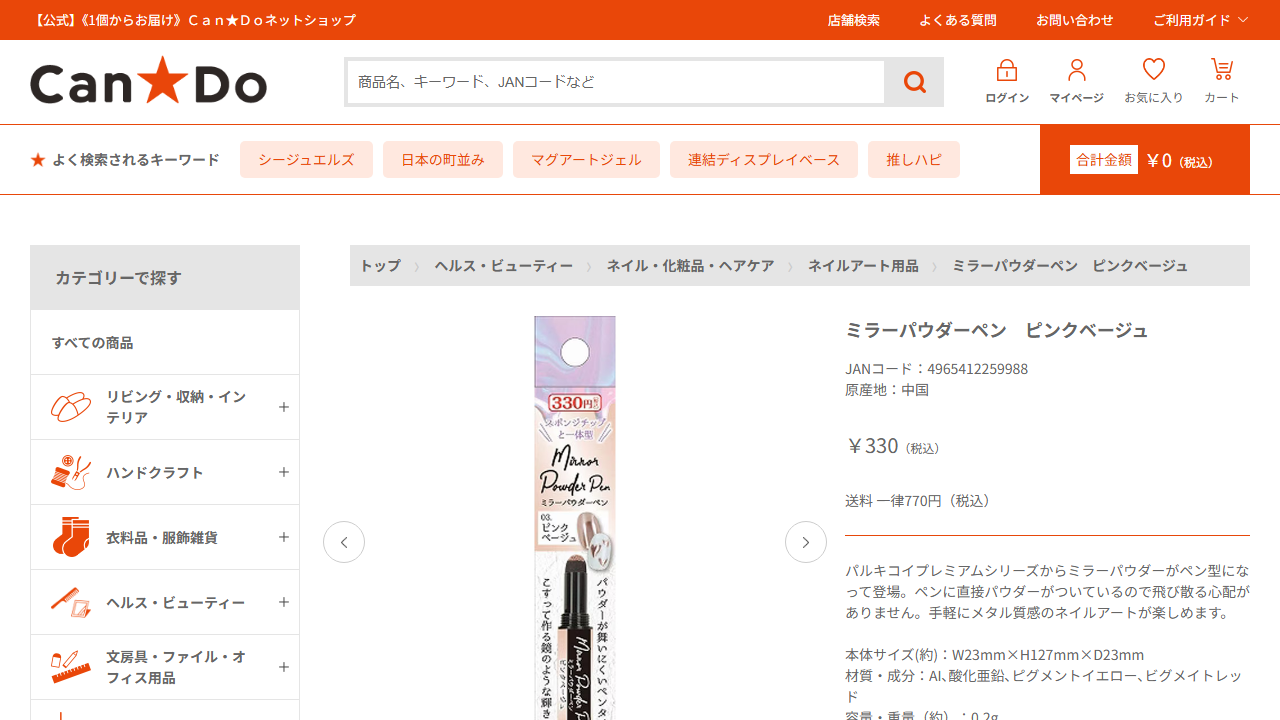Click the マグアートジェル keyword tag
1280x720 pixels.
586,160
